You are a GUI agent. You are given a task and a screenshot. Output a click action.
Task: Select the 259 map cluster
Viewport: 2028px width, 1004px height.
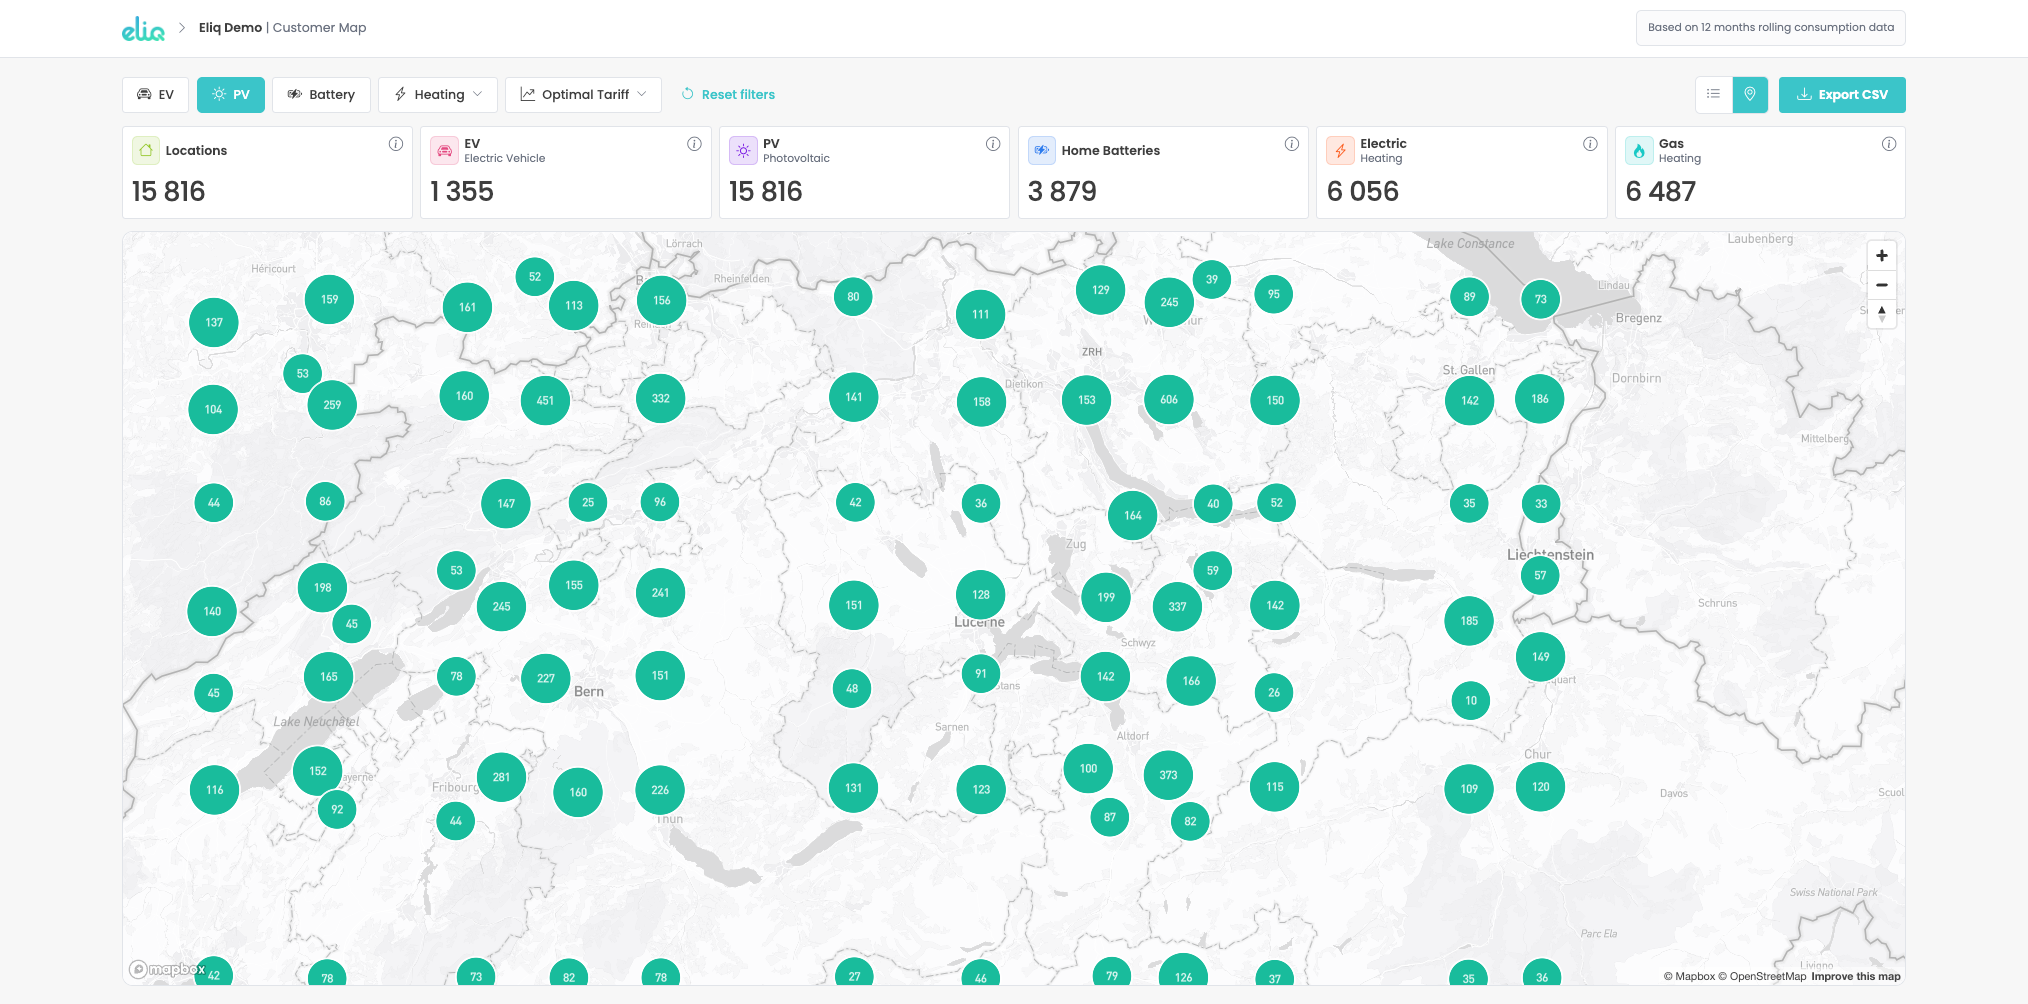coord(332,405)
